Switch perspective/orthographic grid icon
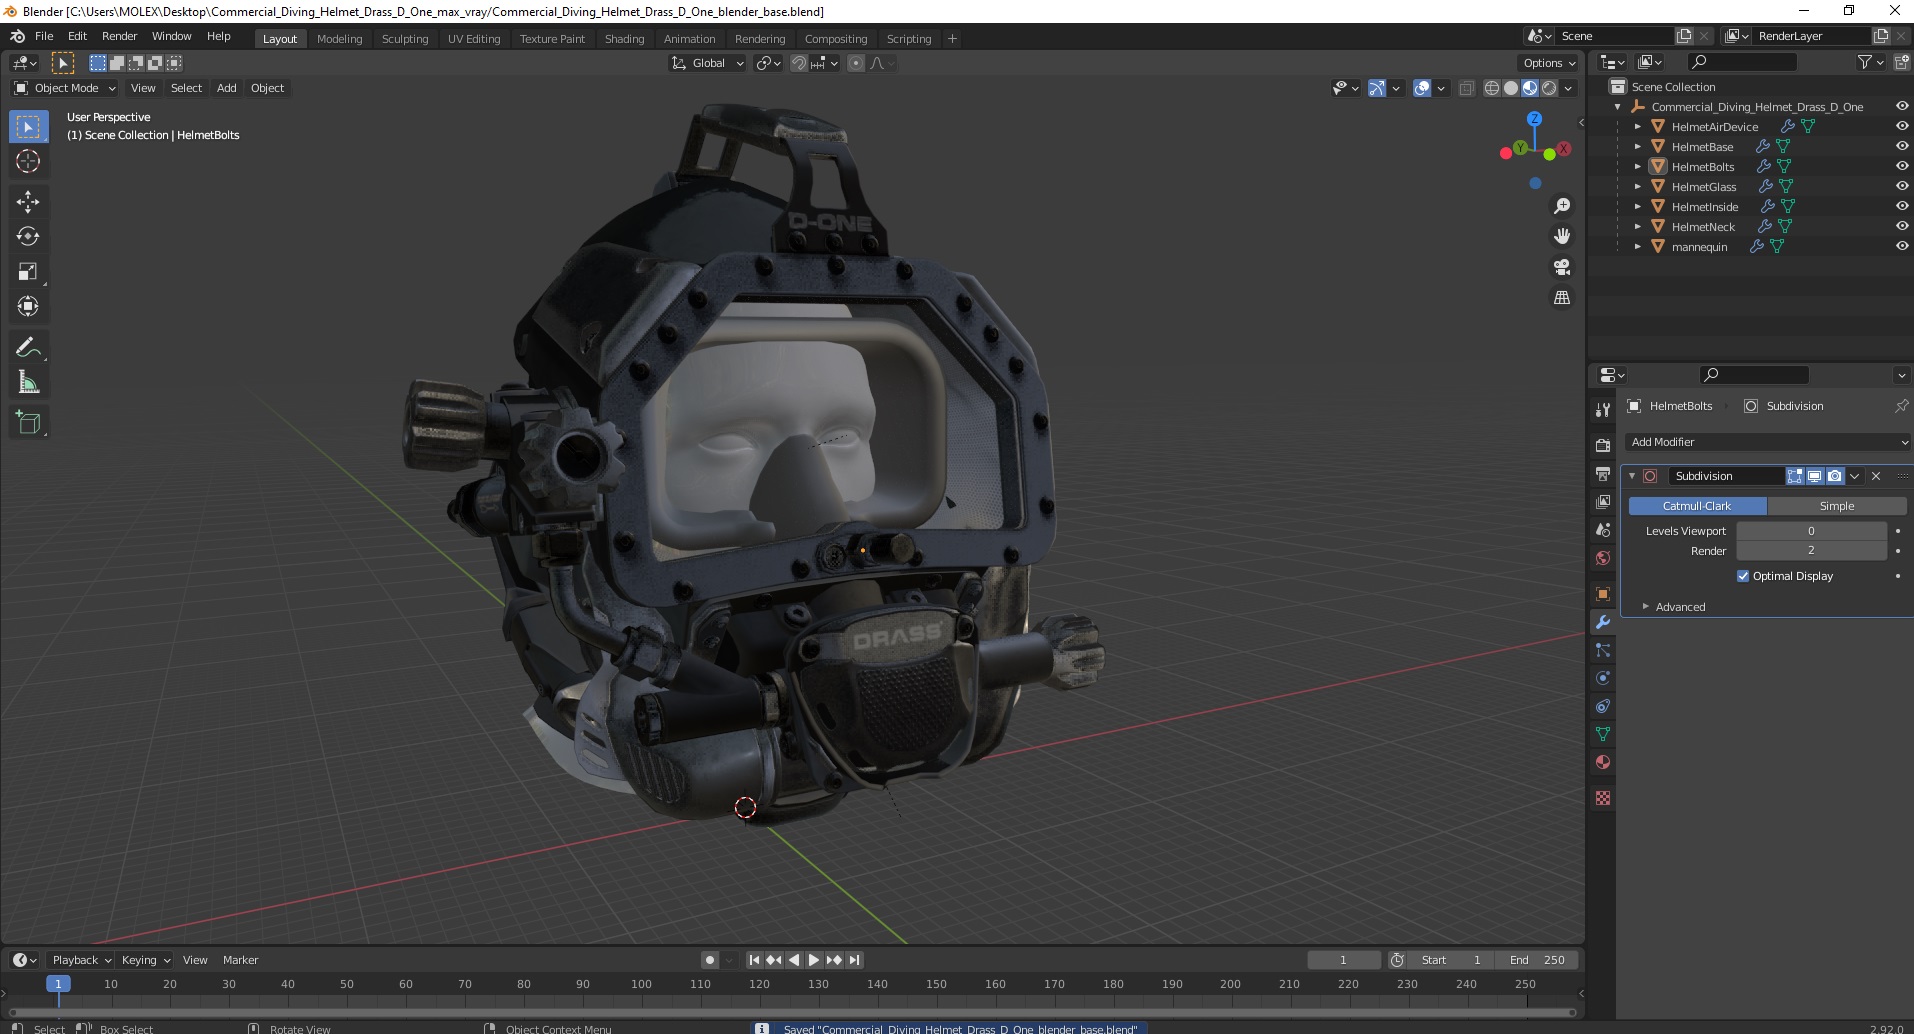This screenshot has height=1034, width=1914. [x=1561, y=298]
